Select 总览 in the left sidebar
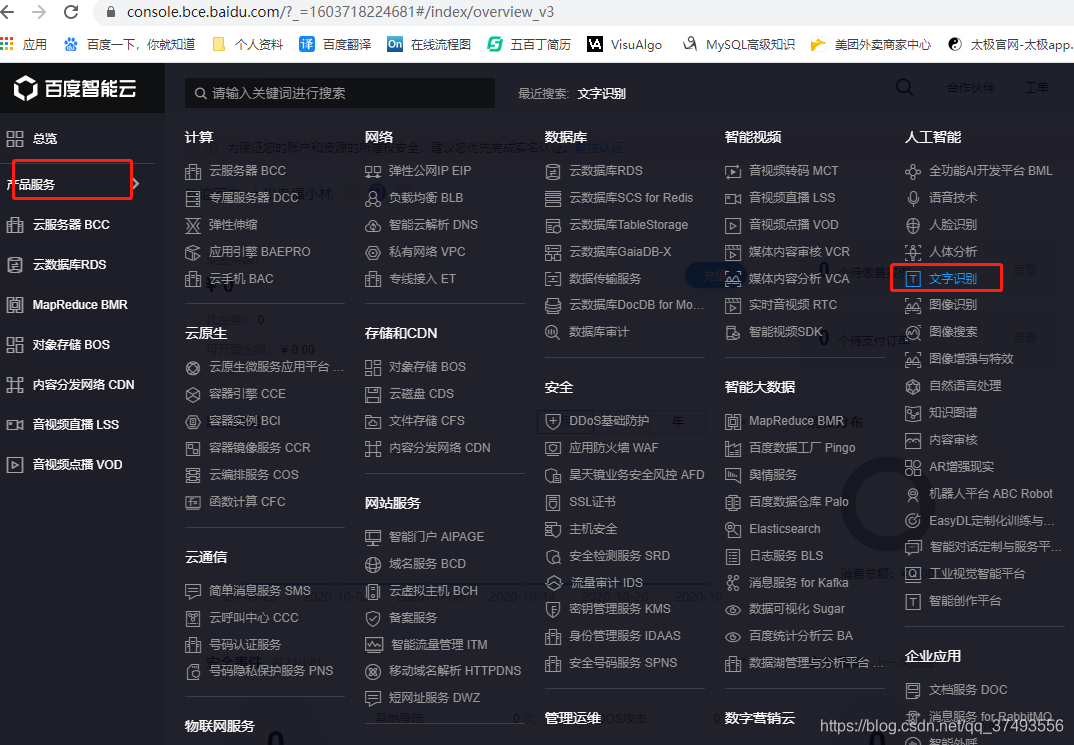 point(45,139)
